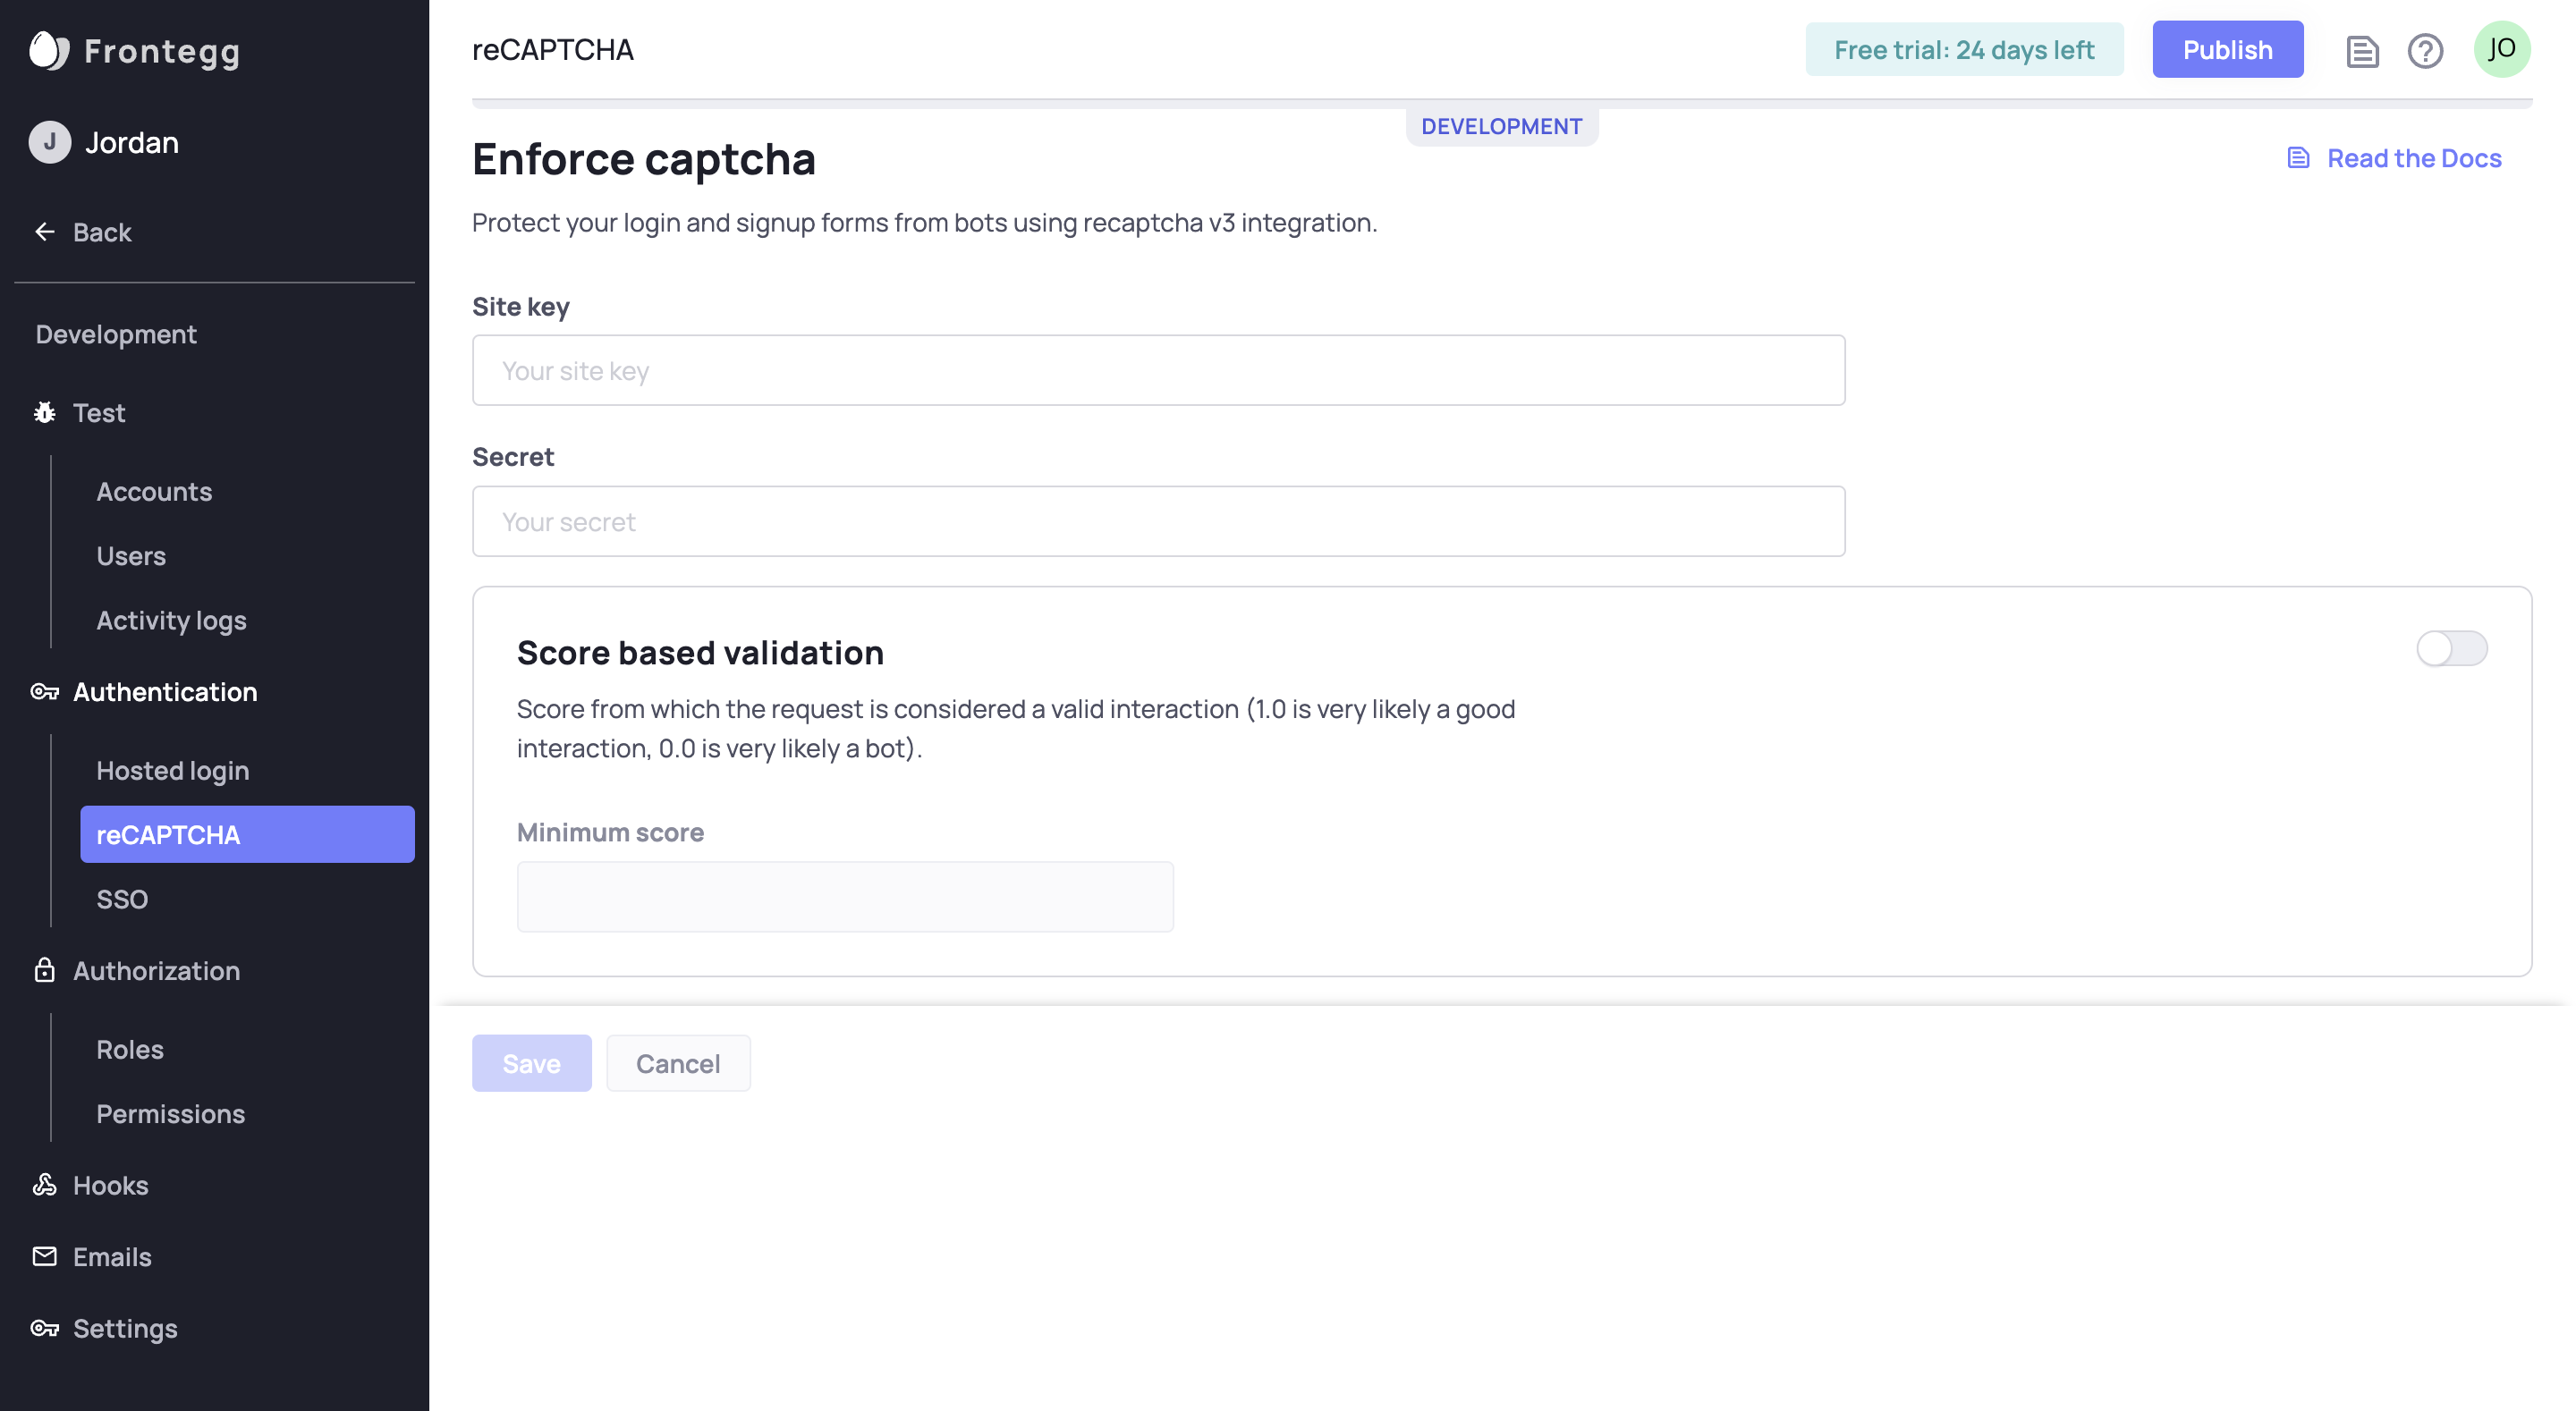Expand the Settings section in sidebar
The width and height of the screenshot is (2576, 1411).
125,1328
